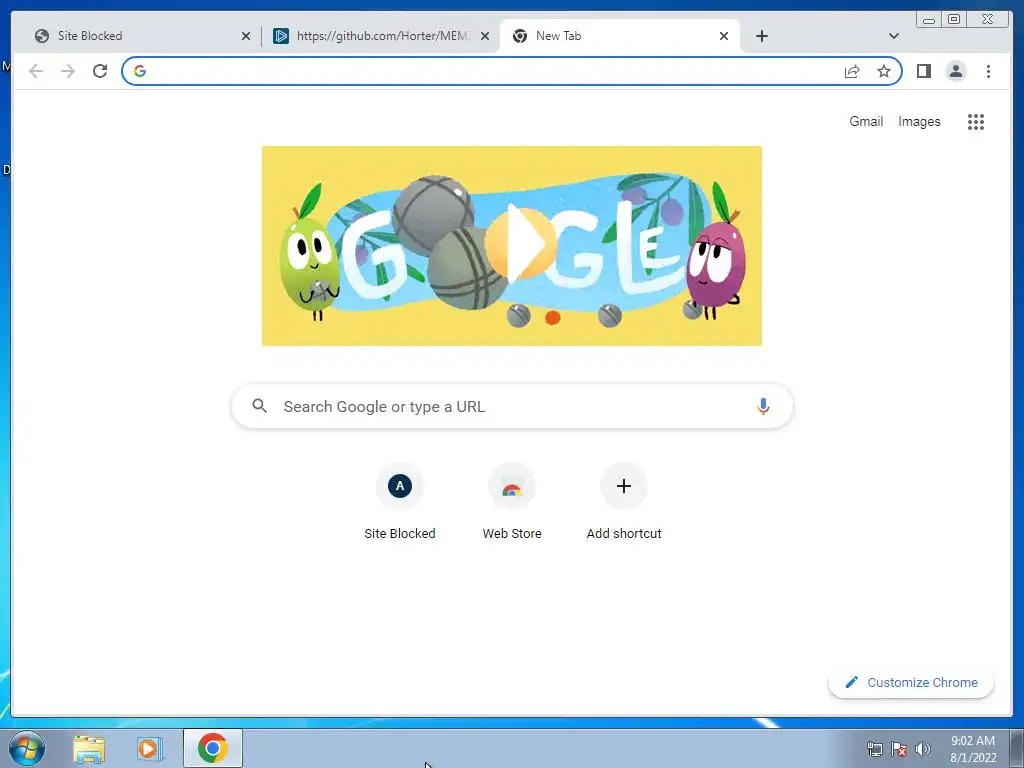Click the Search Google or type a URL box
This screenshot has width=1024, height=768.
(x=513, y=406)
